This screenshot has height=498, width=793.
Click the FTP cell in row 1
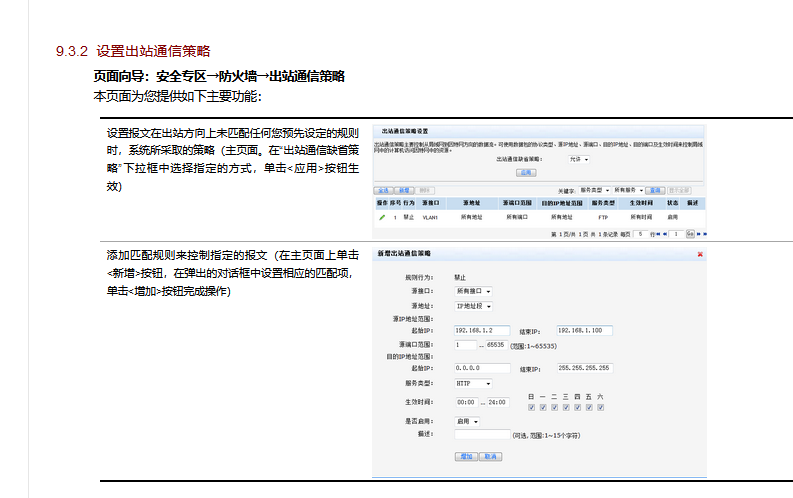tap(603, 217)
